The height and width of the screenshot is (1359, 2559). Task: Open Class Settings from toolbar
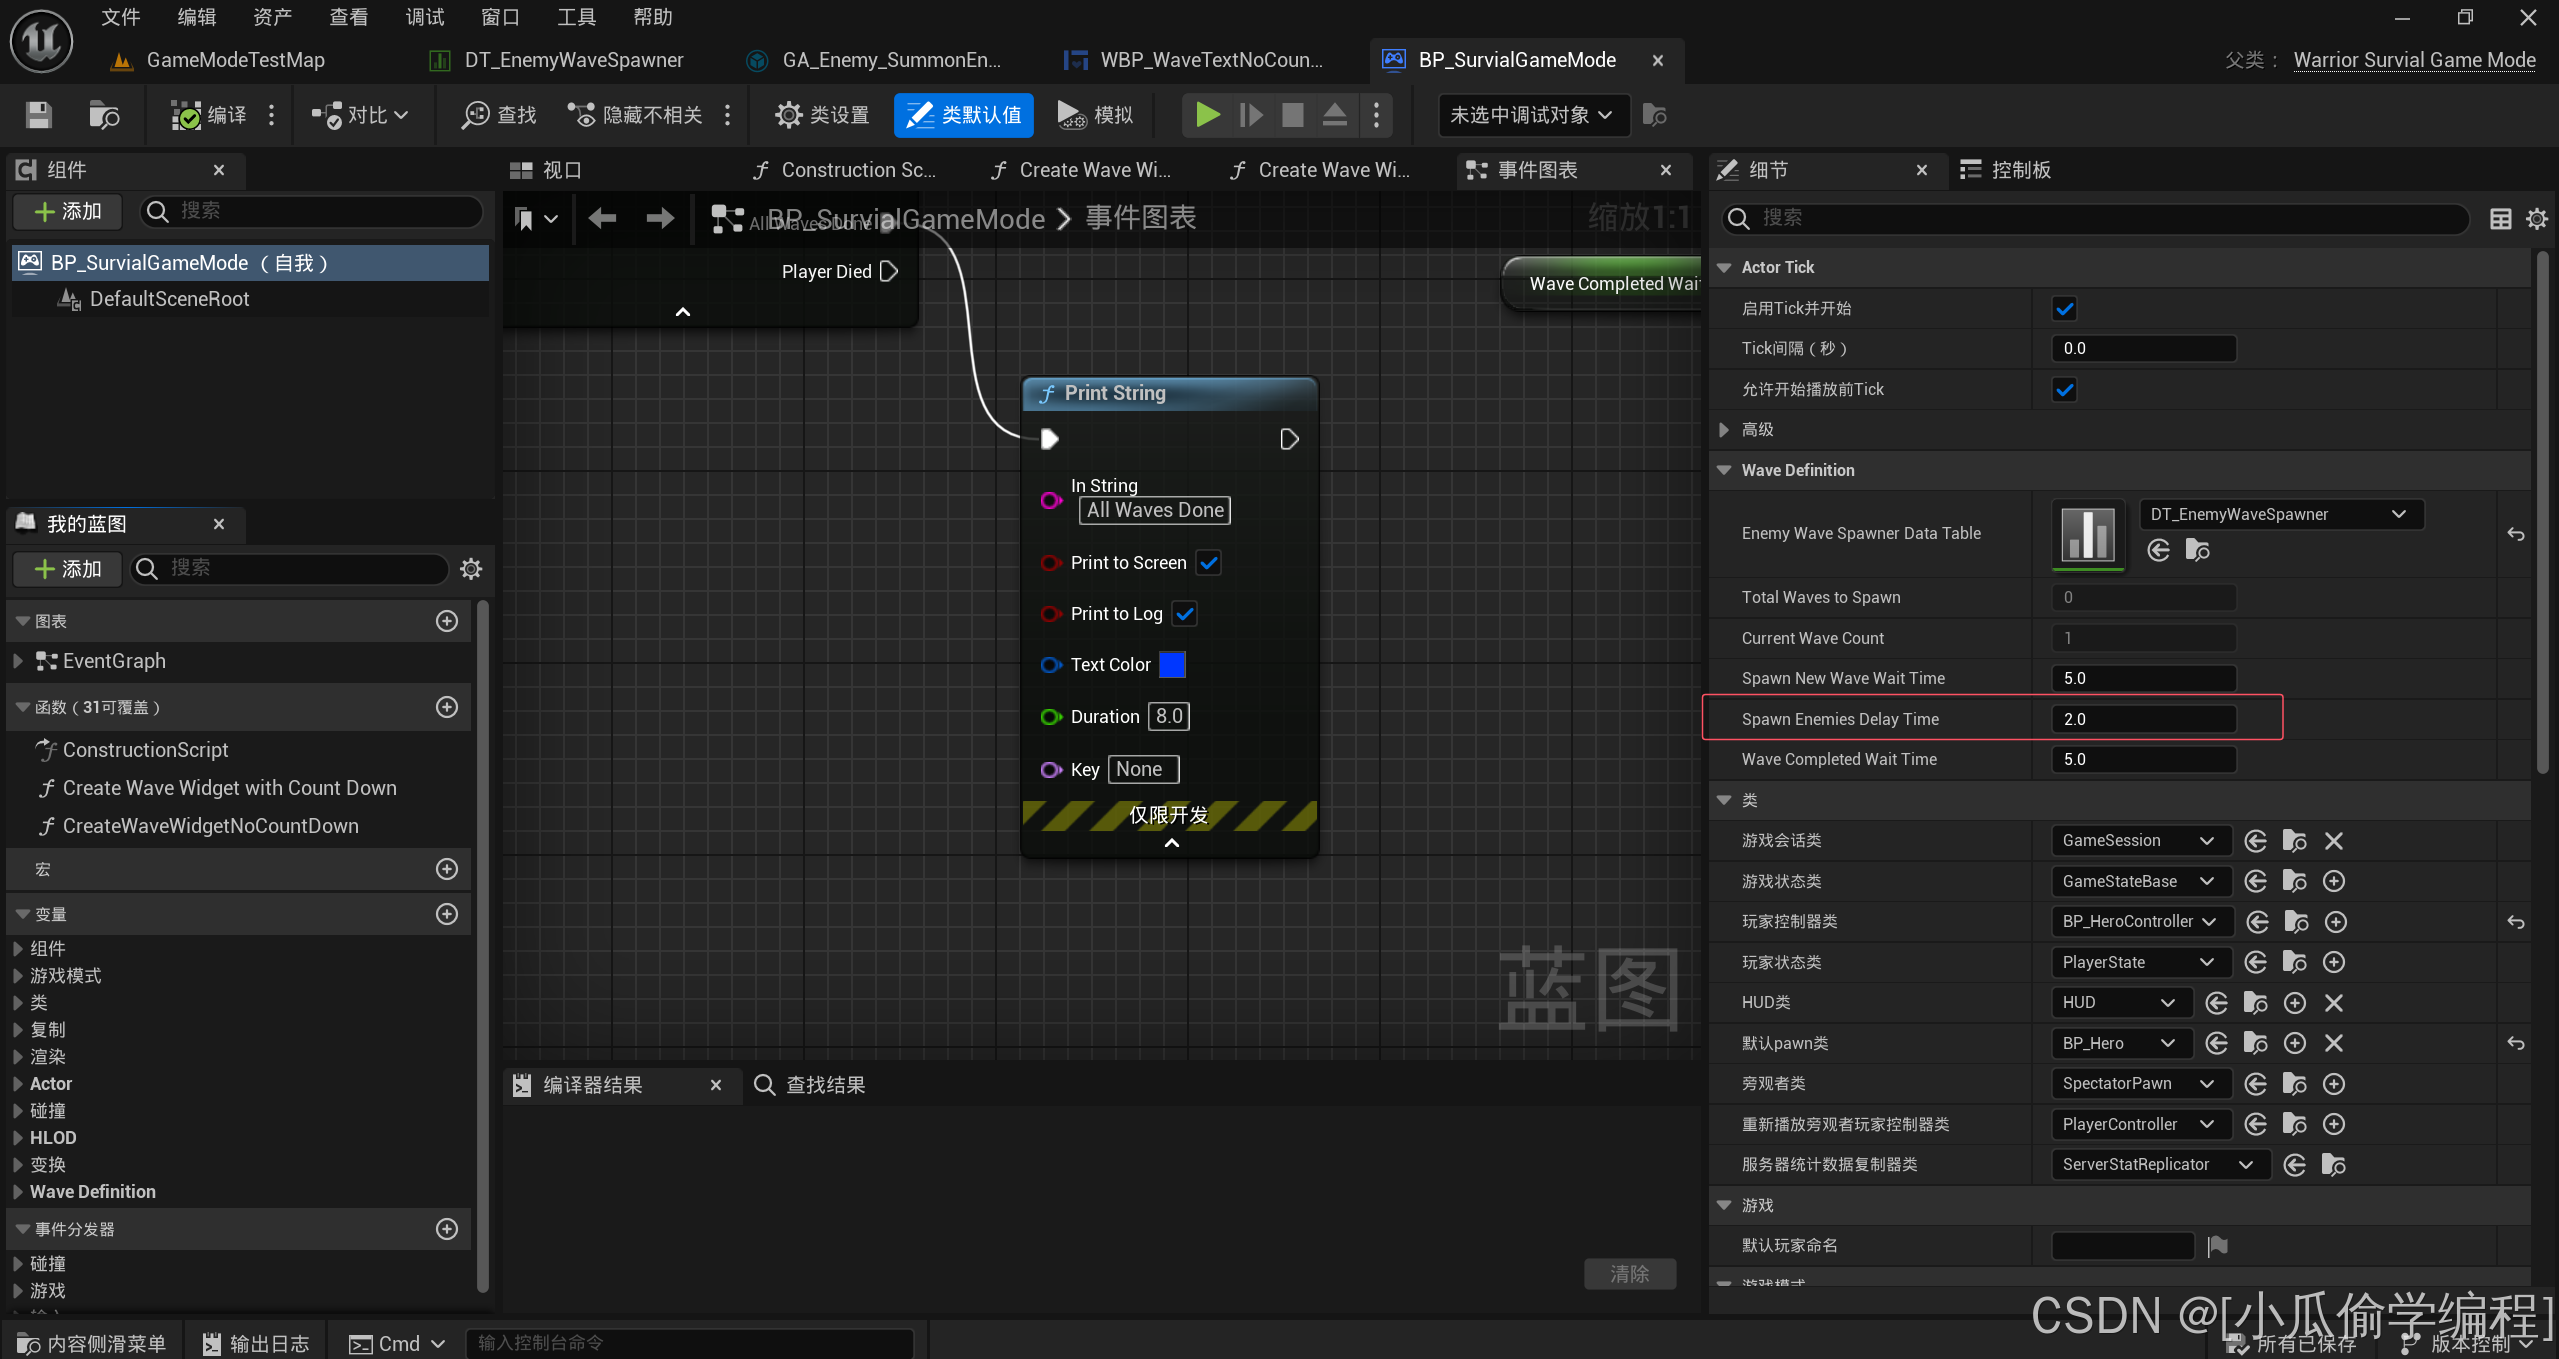(822, 115)
